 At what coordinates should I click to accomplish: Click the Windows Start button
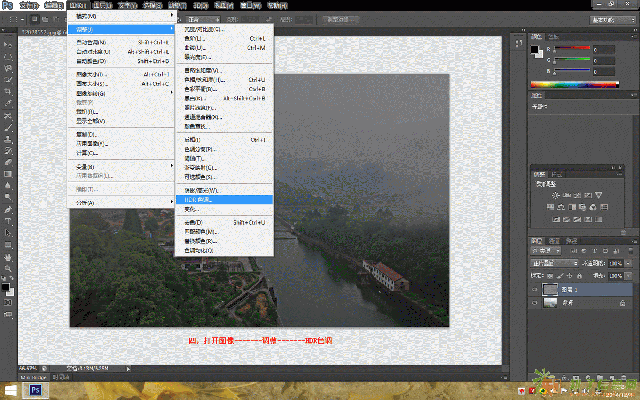point(11,390)
